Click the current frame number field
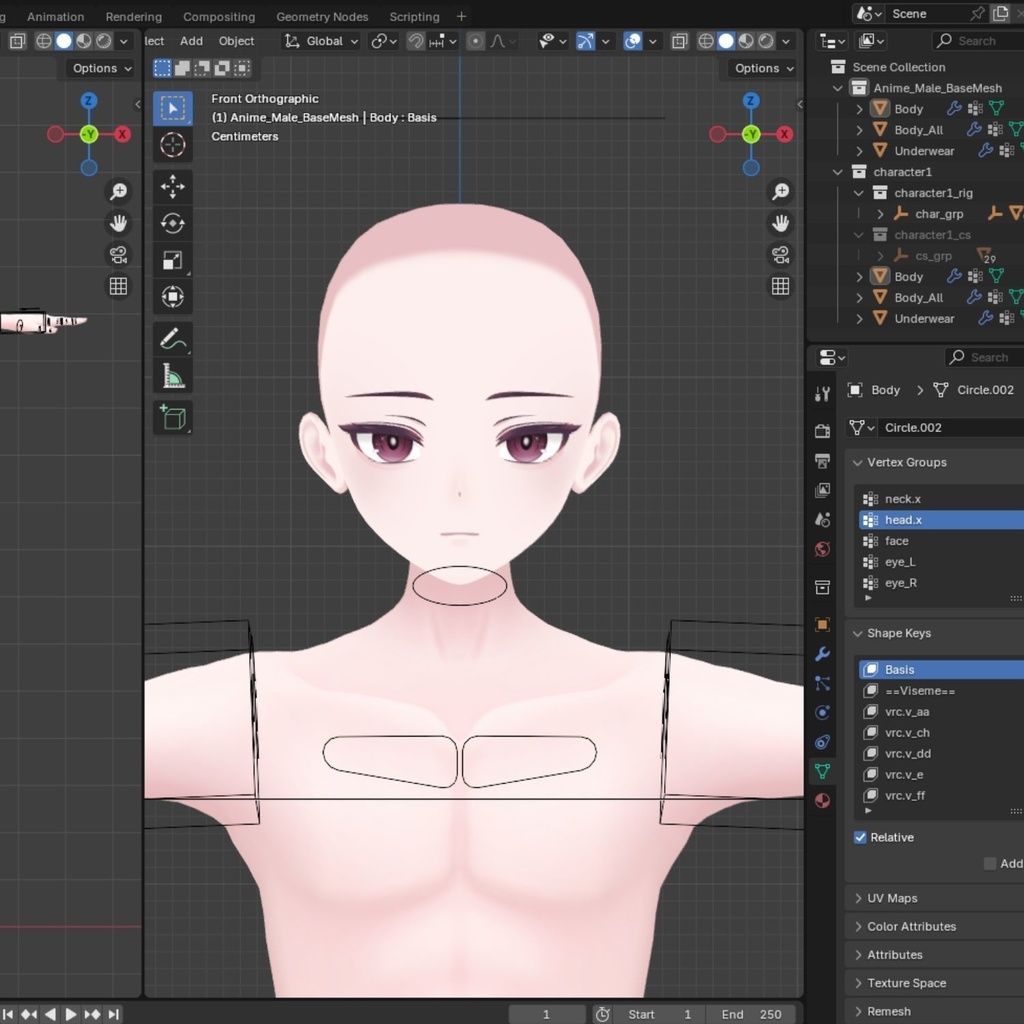 (547, 1013)
